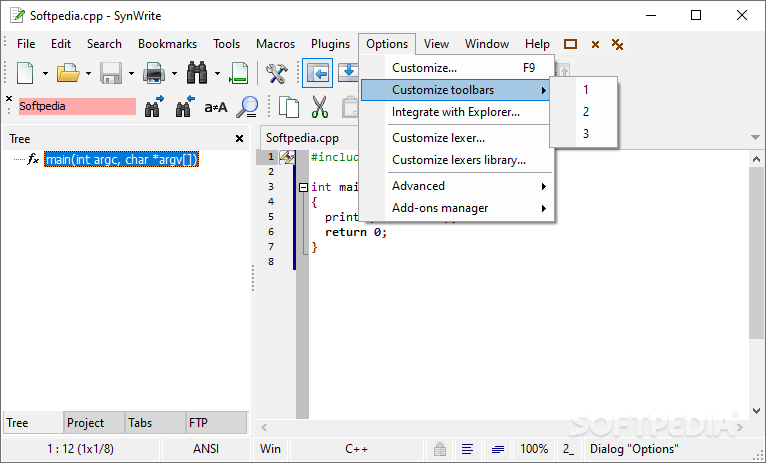766x463 pixels.
Task: Open setup via wrench and hammer icon
Action: pos(277,73)
